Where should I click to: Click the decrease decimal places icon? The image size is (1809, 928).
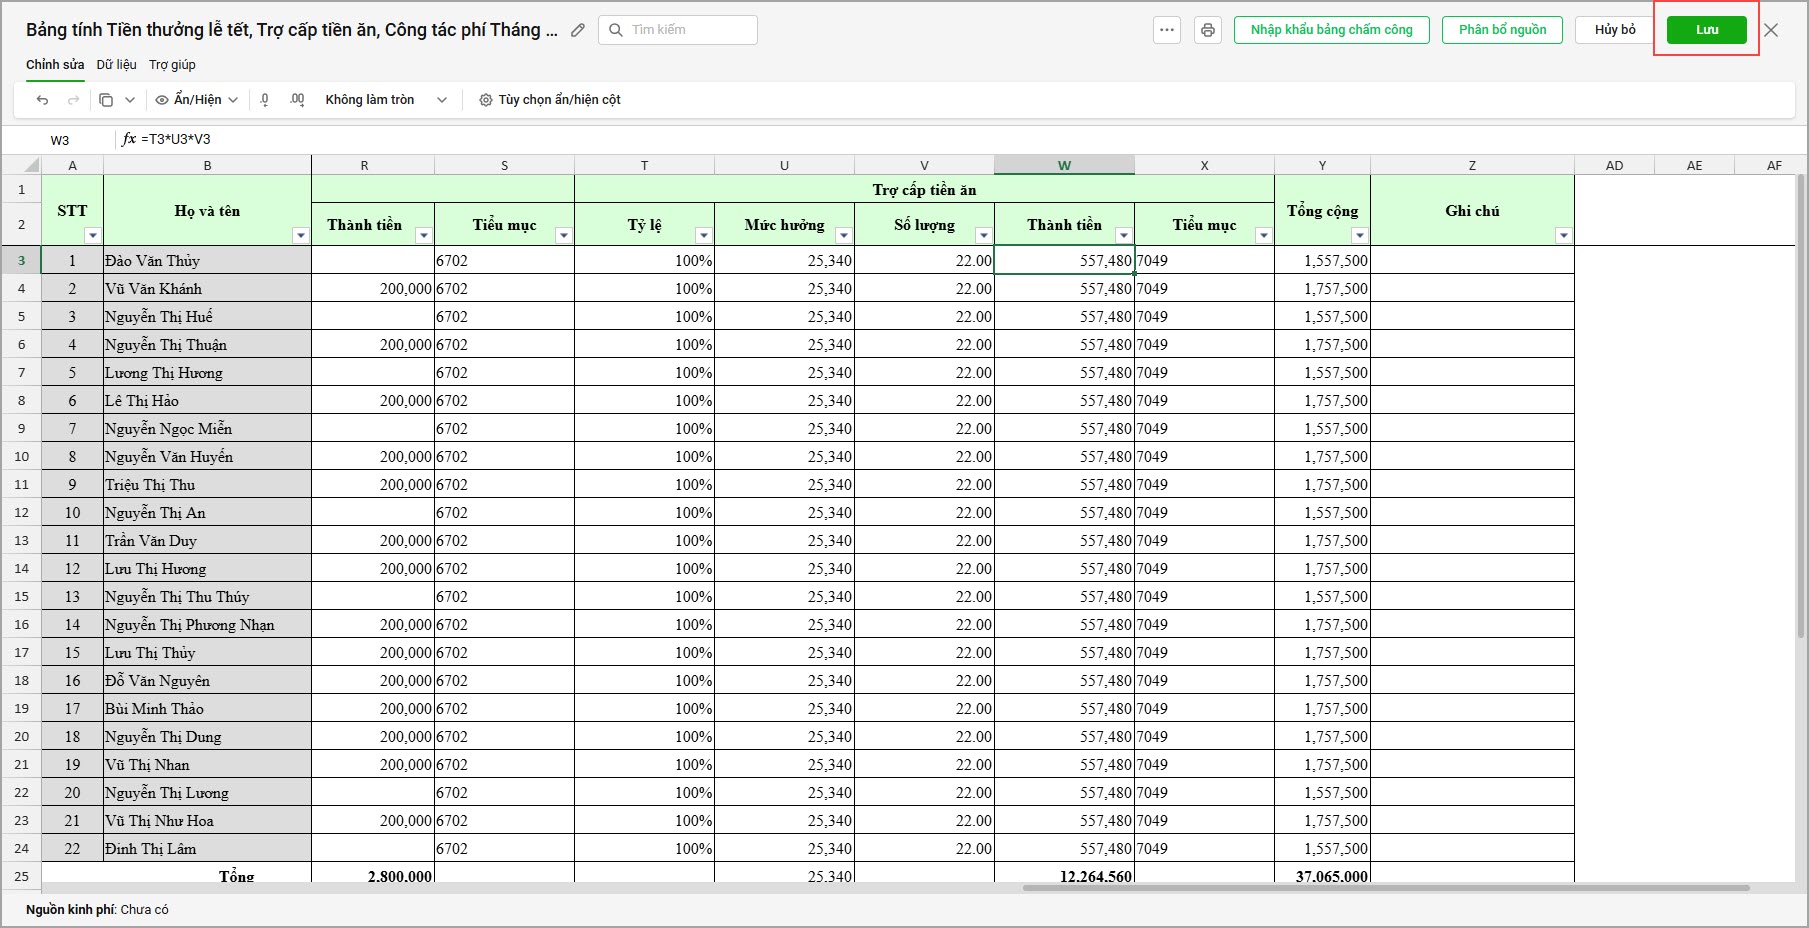[x=264, y=100]
